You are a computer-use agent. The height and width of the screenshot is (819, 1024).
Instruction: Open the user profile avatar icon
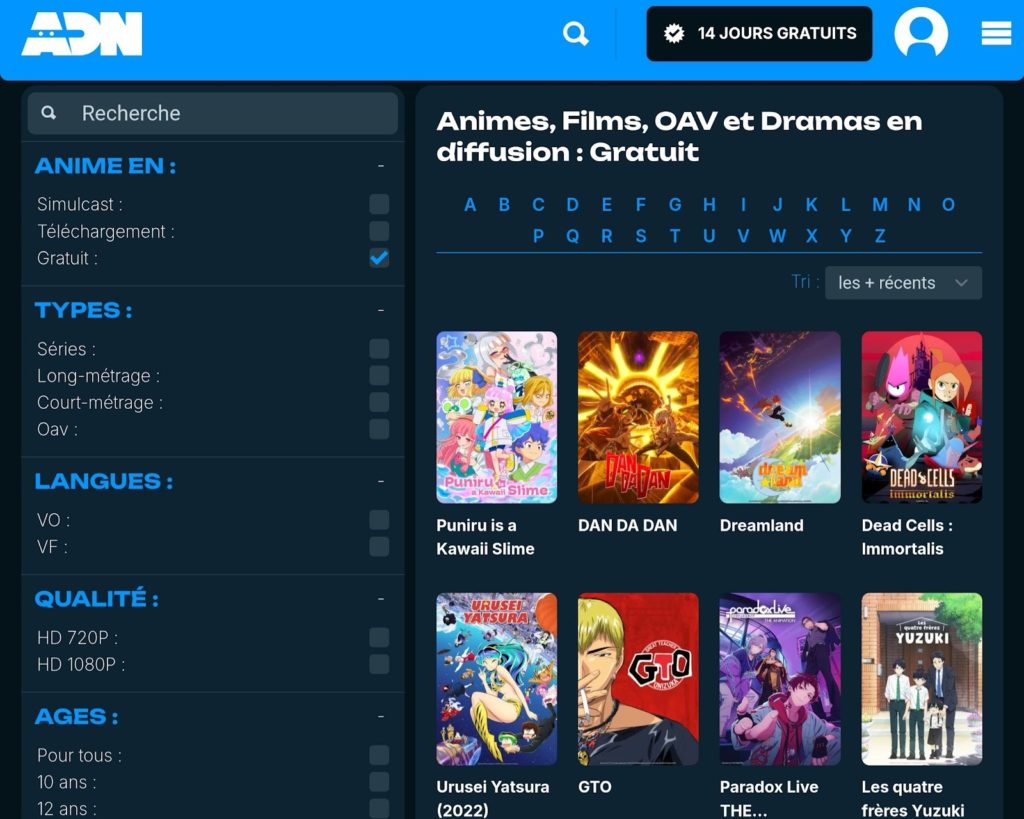(920, 33)
